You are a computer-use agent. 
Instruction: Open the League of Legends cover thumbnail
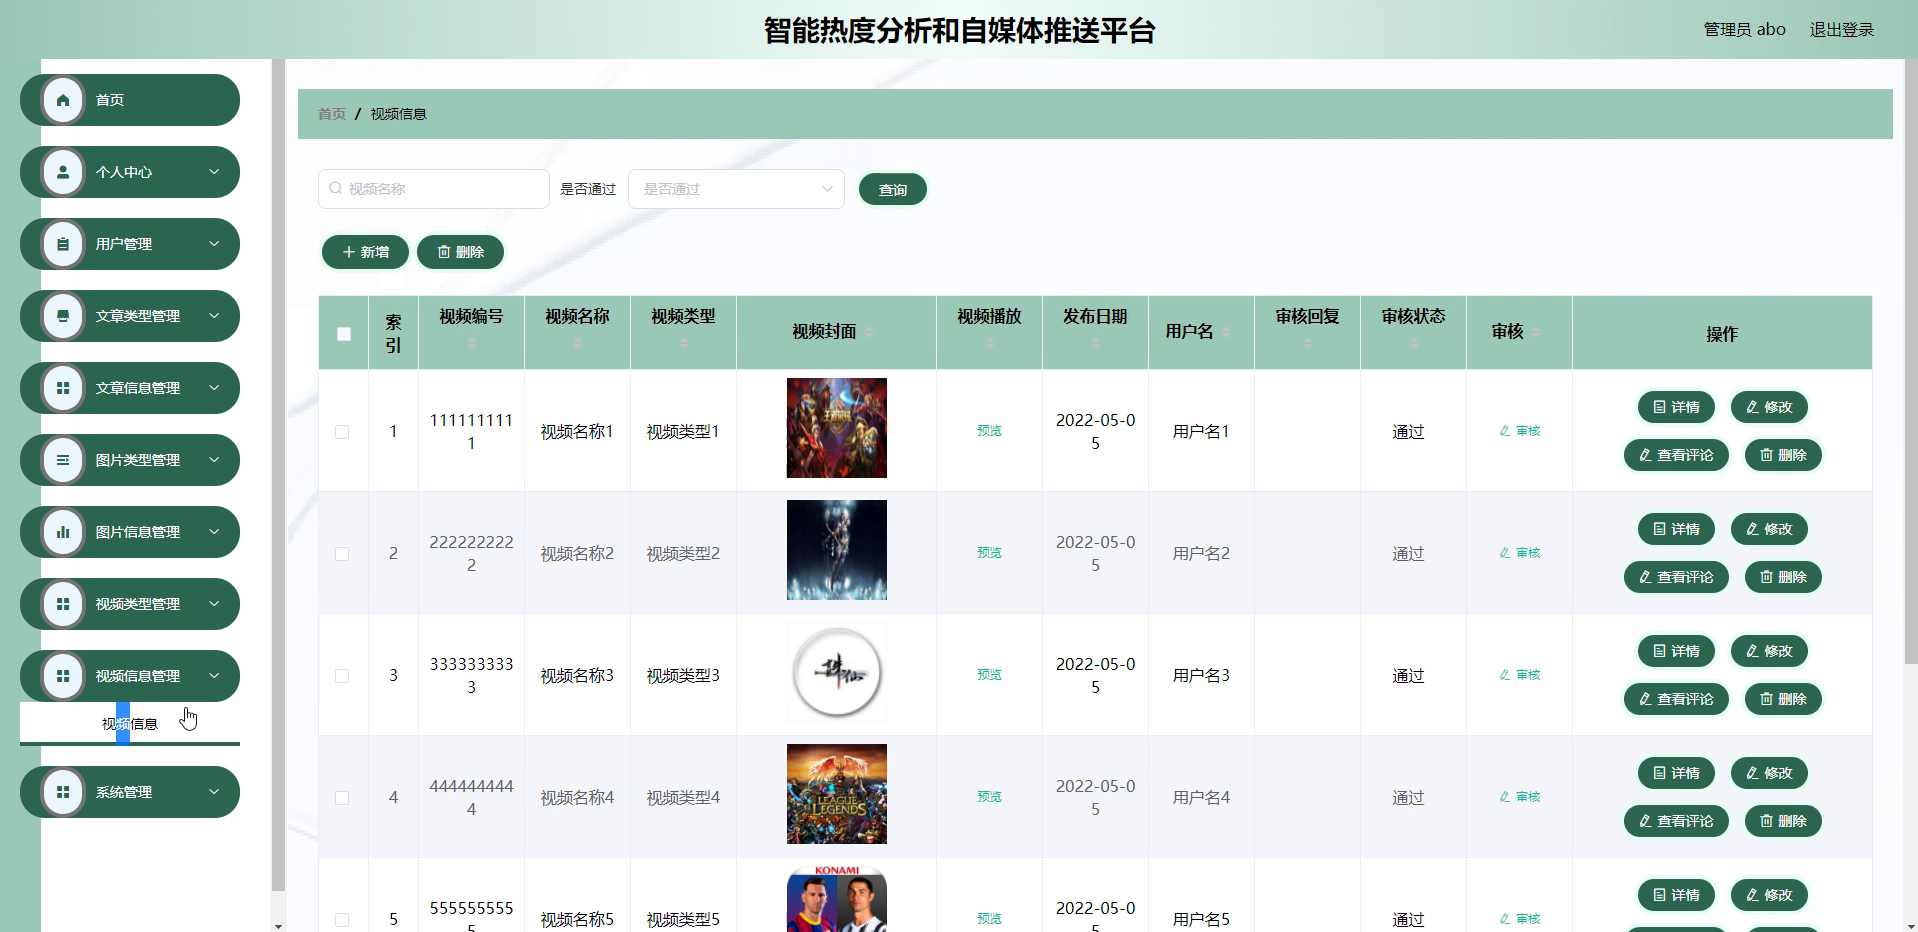(x=837, y=794)
